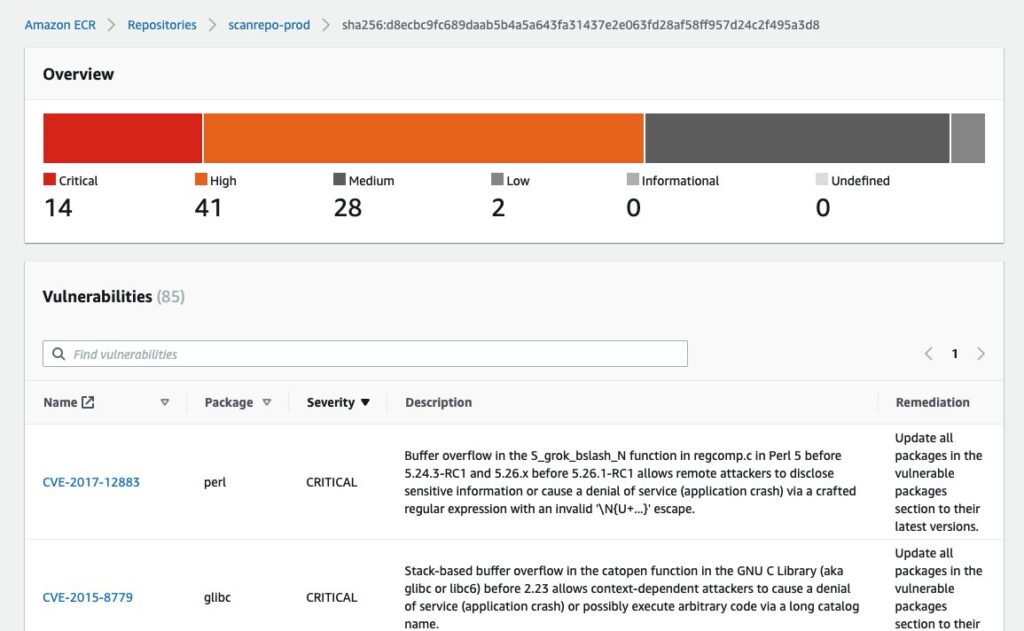Open the Repositories breadcrumb item
The height and width of the screenshot is (631, 1024).
161,25
